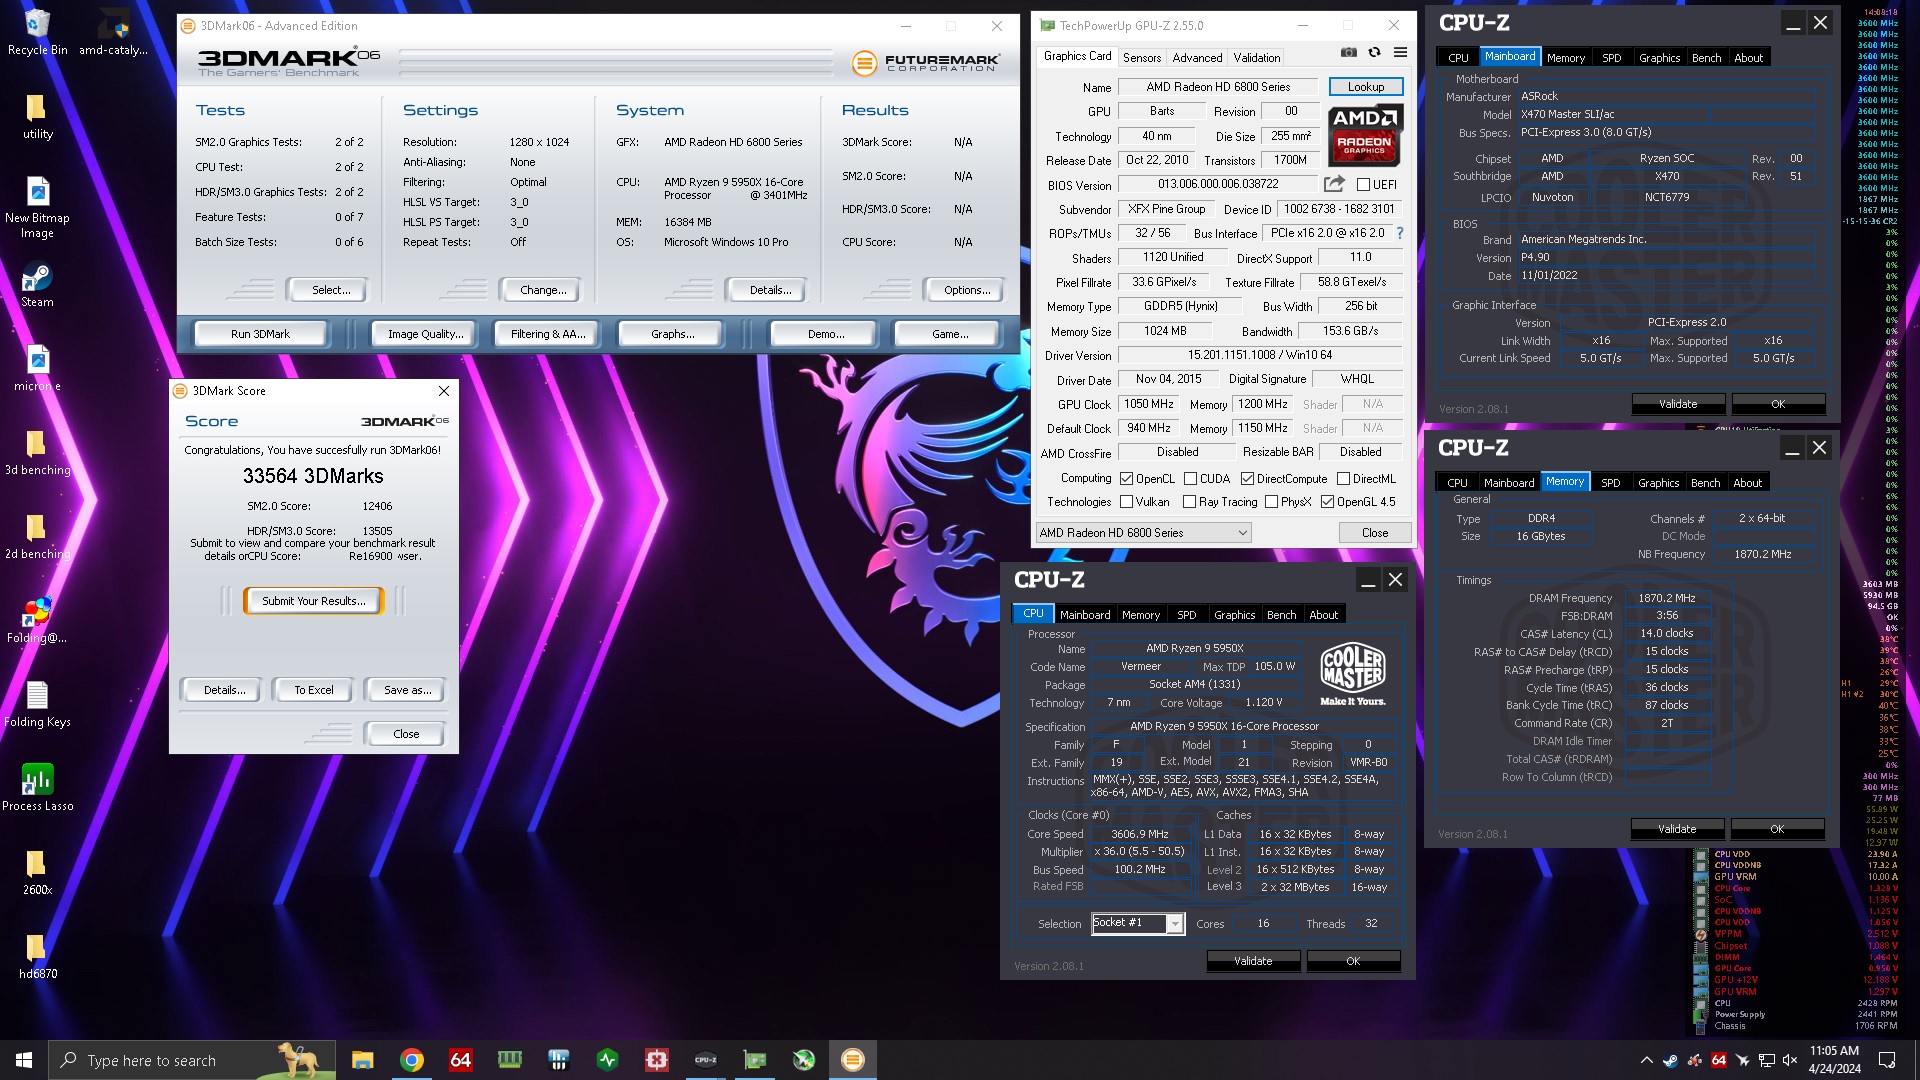Image resolution: width=1920 pixels, height=1080 pixels.
Task: Toggle the DirectML checkbox
Action: [x=1344, y=479]
